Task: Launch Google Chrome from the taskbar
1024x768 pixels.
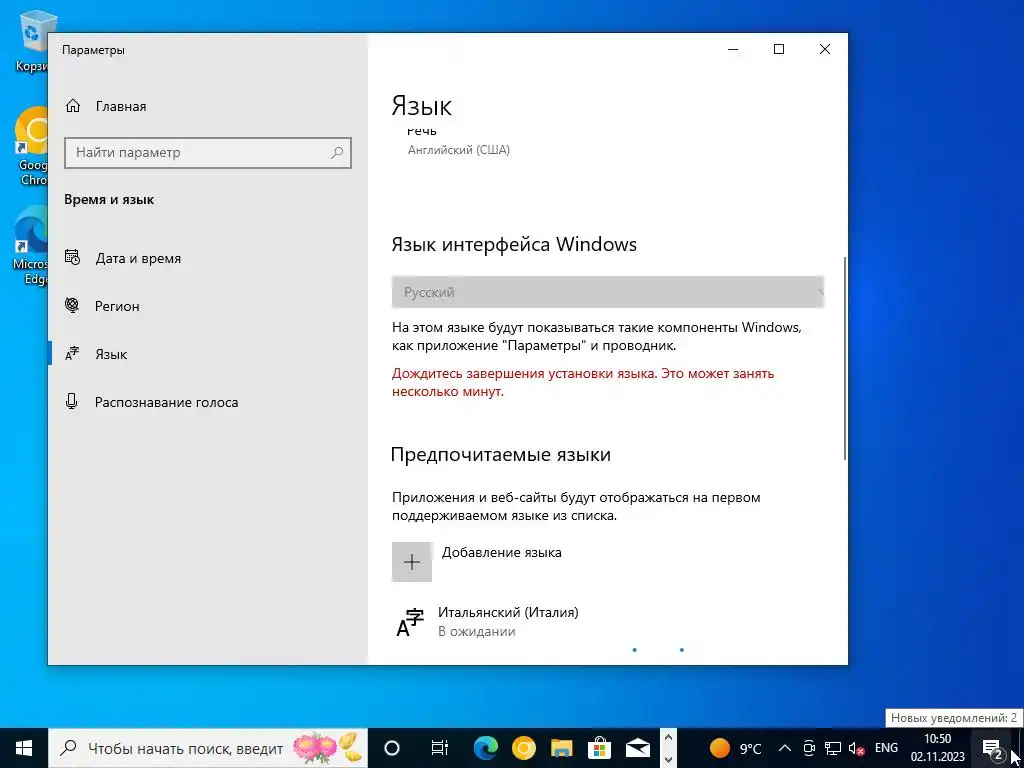Action: tap(523, 748)
